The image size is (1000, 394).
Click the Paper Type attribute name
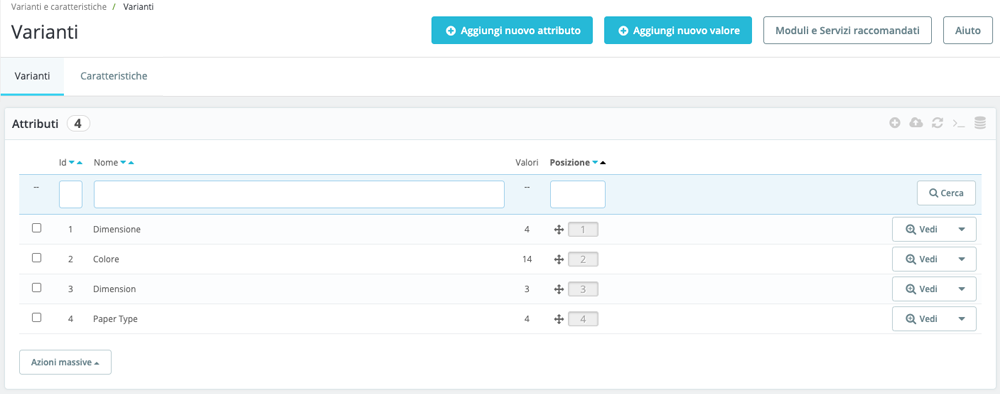click(115, 319)
